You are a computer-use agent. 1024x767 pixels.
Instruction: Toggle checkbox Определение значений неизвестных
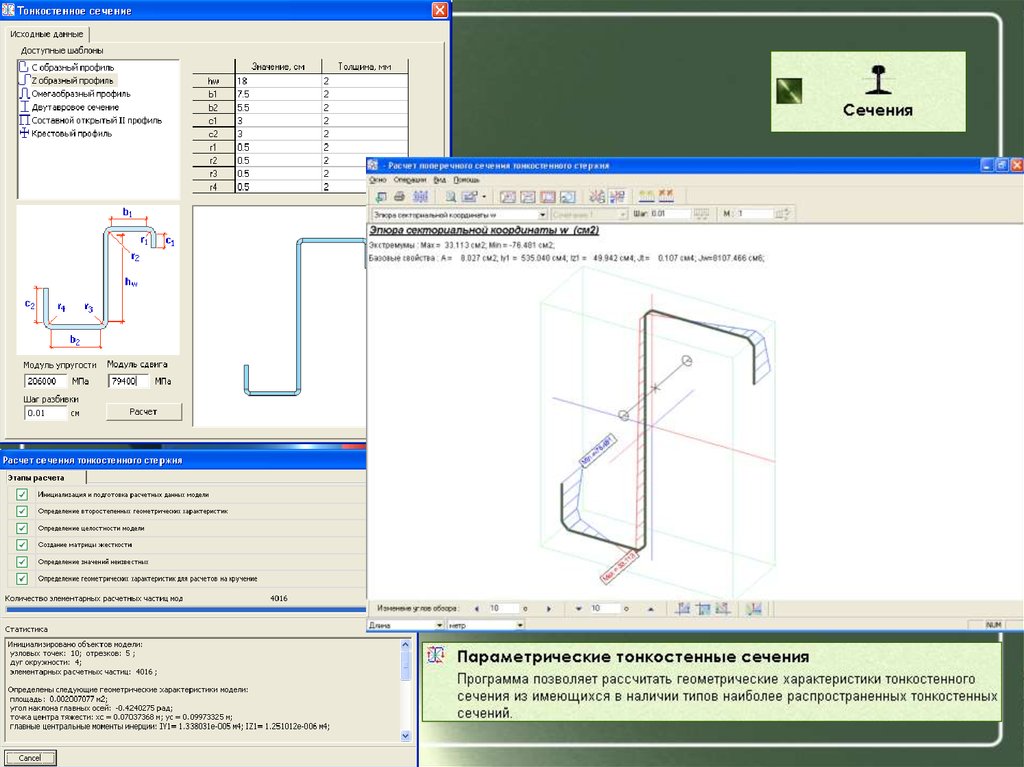tap(22, 561)
